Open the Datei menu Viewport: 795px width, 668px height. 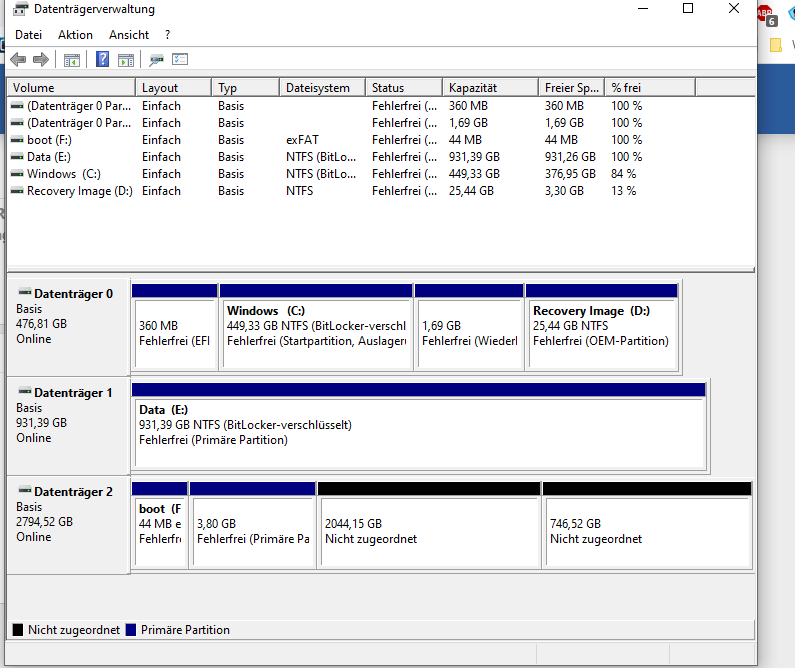pyautogui.click(x=28, y=35)
